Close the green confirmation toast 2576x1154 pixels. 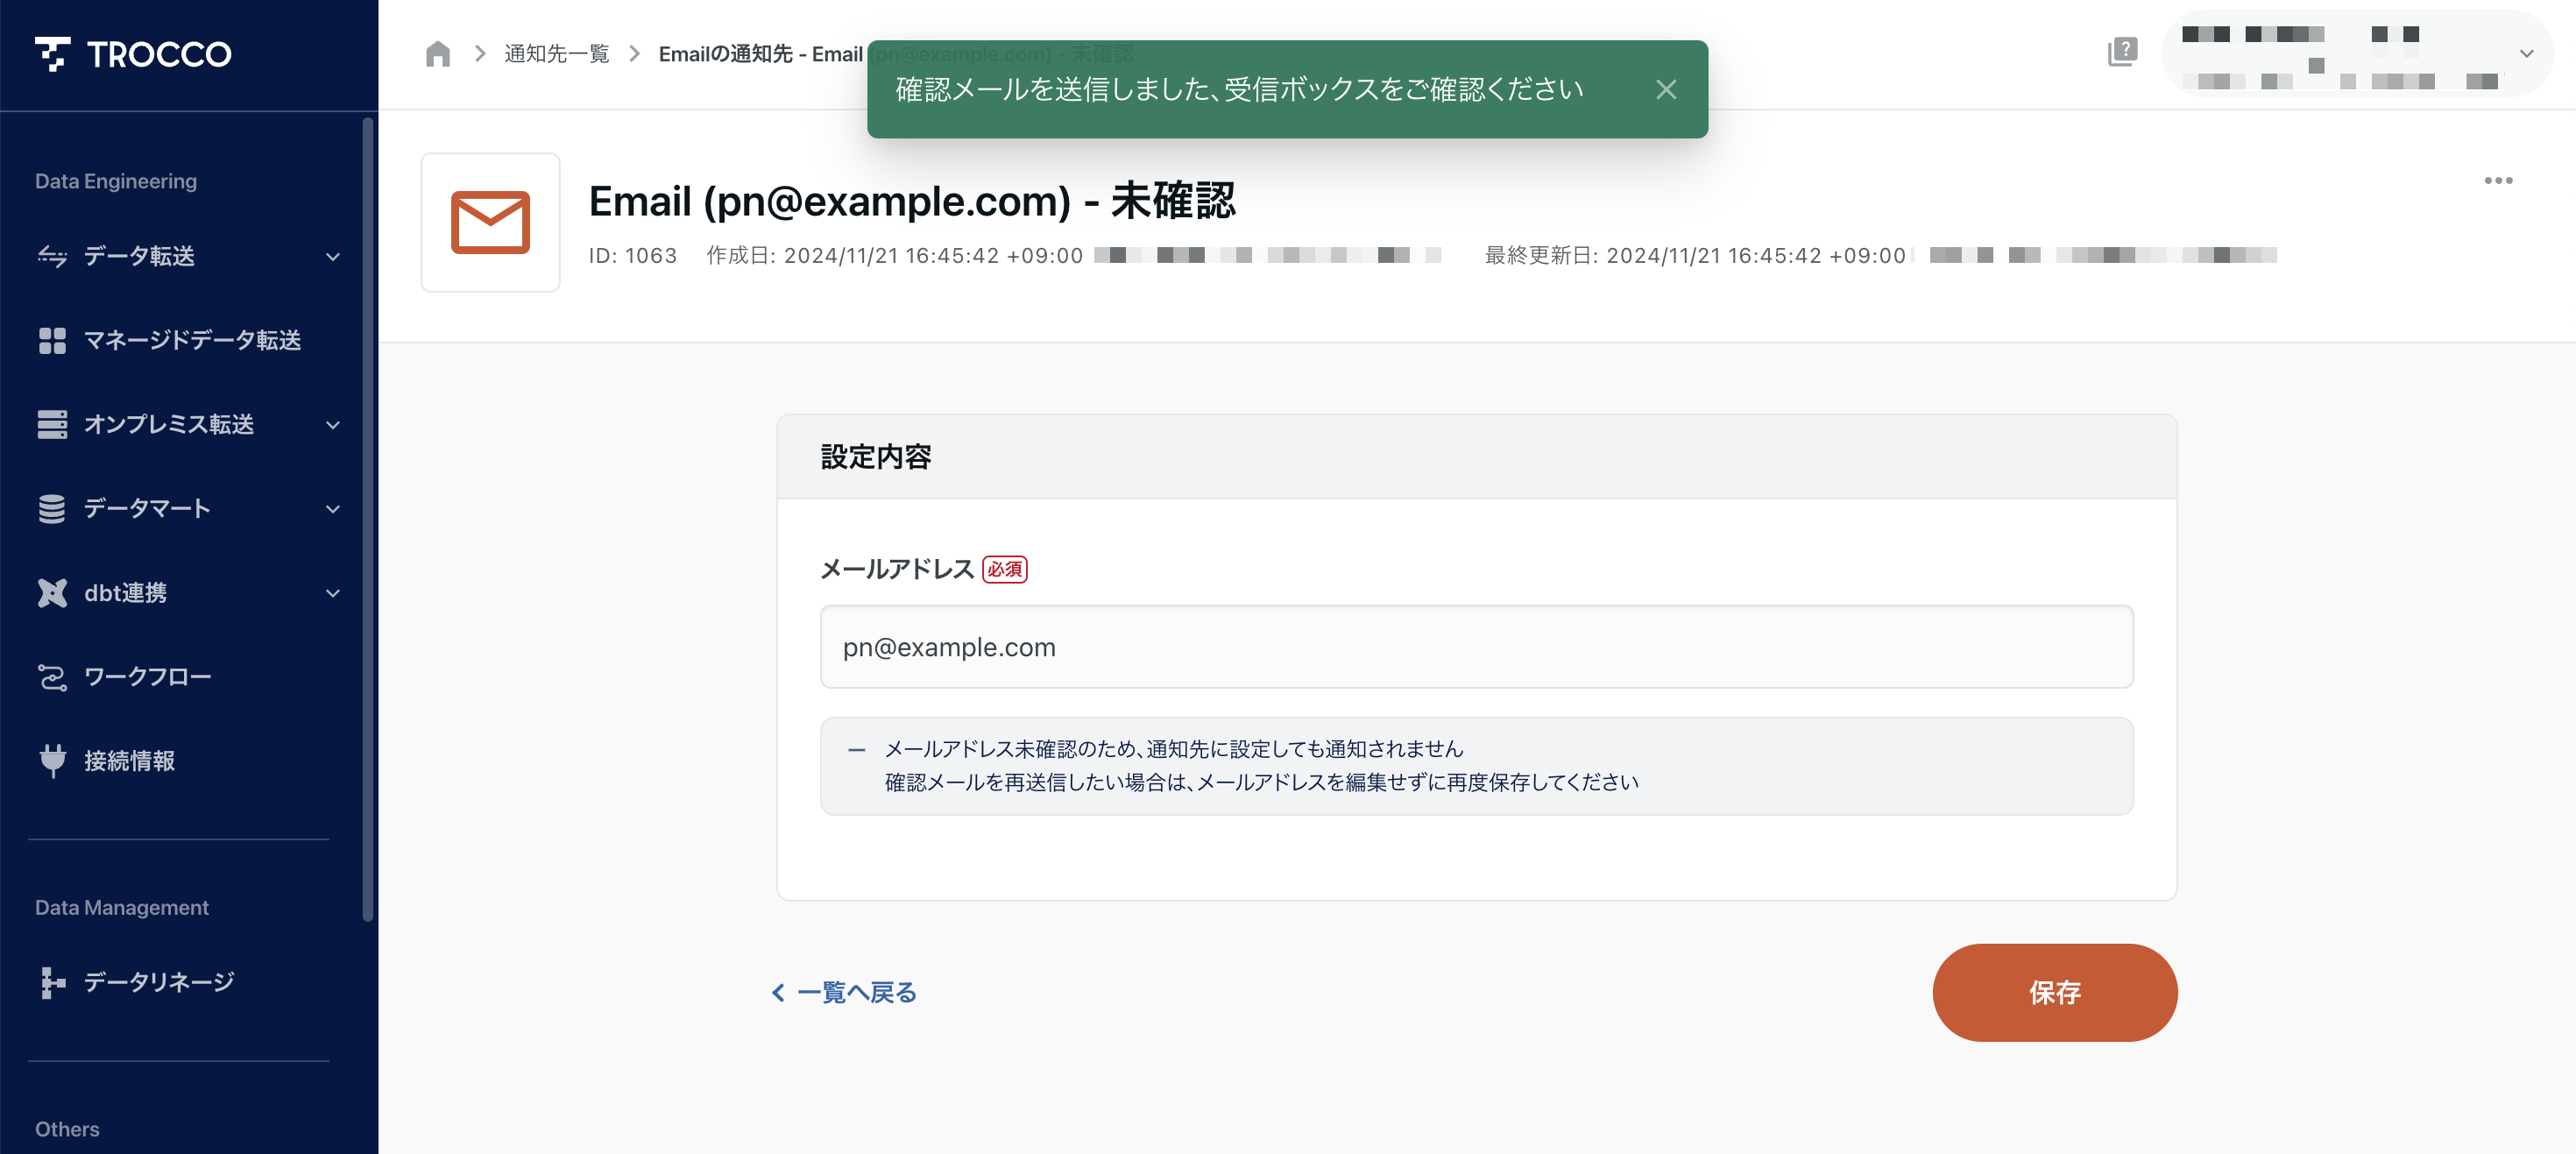[x=1666, y=90]
